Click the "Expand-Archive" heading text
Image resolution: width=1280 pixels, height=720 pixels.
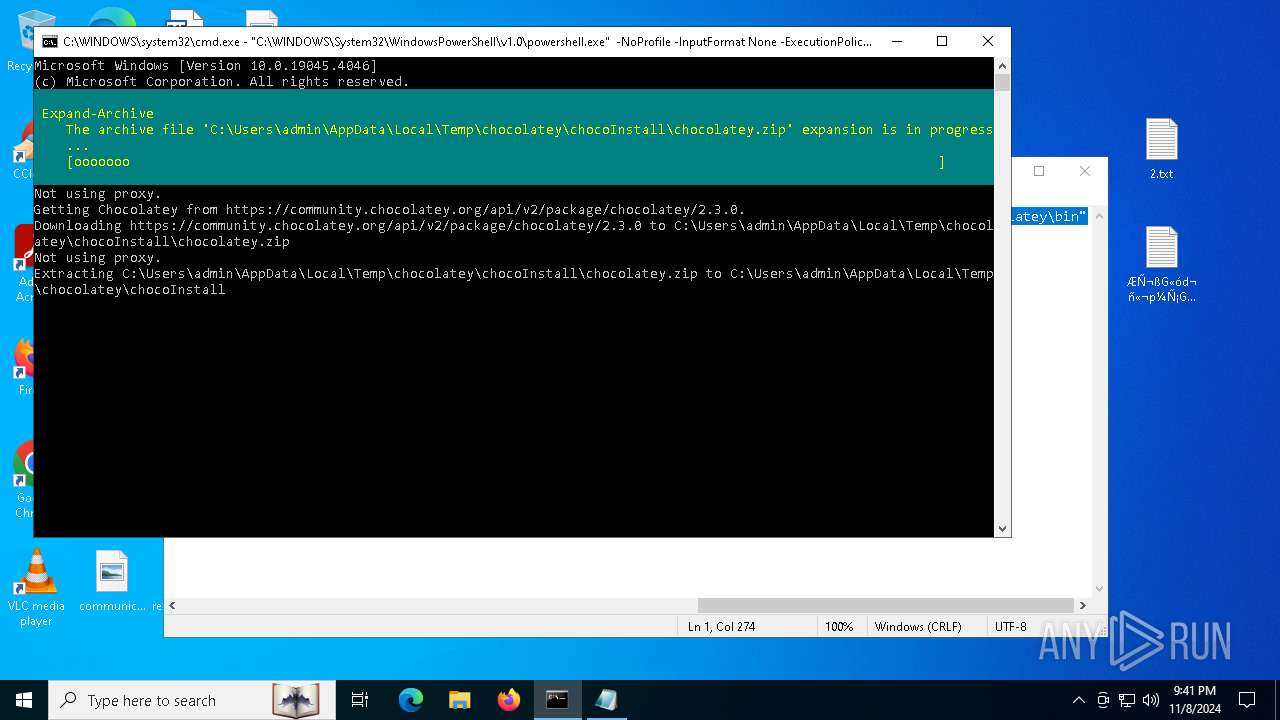(x=98, y=113)
